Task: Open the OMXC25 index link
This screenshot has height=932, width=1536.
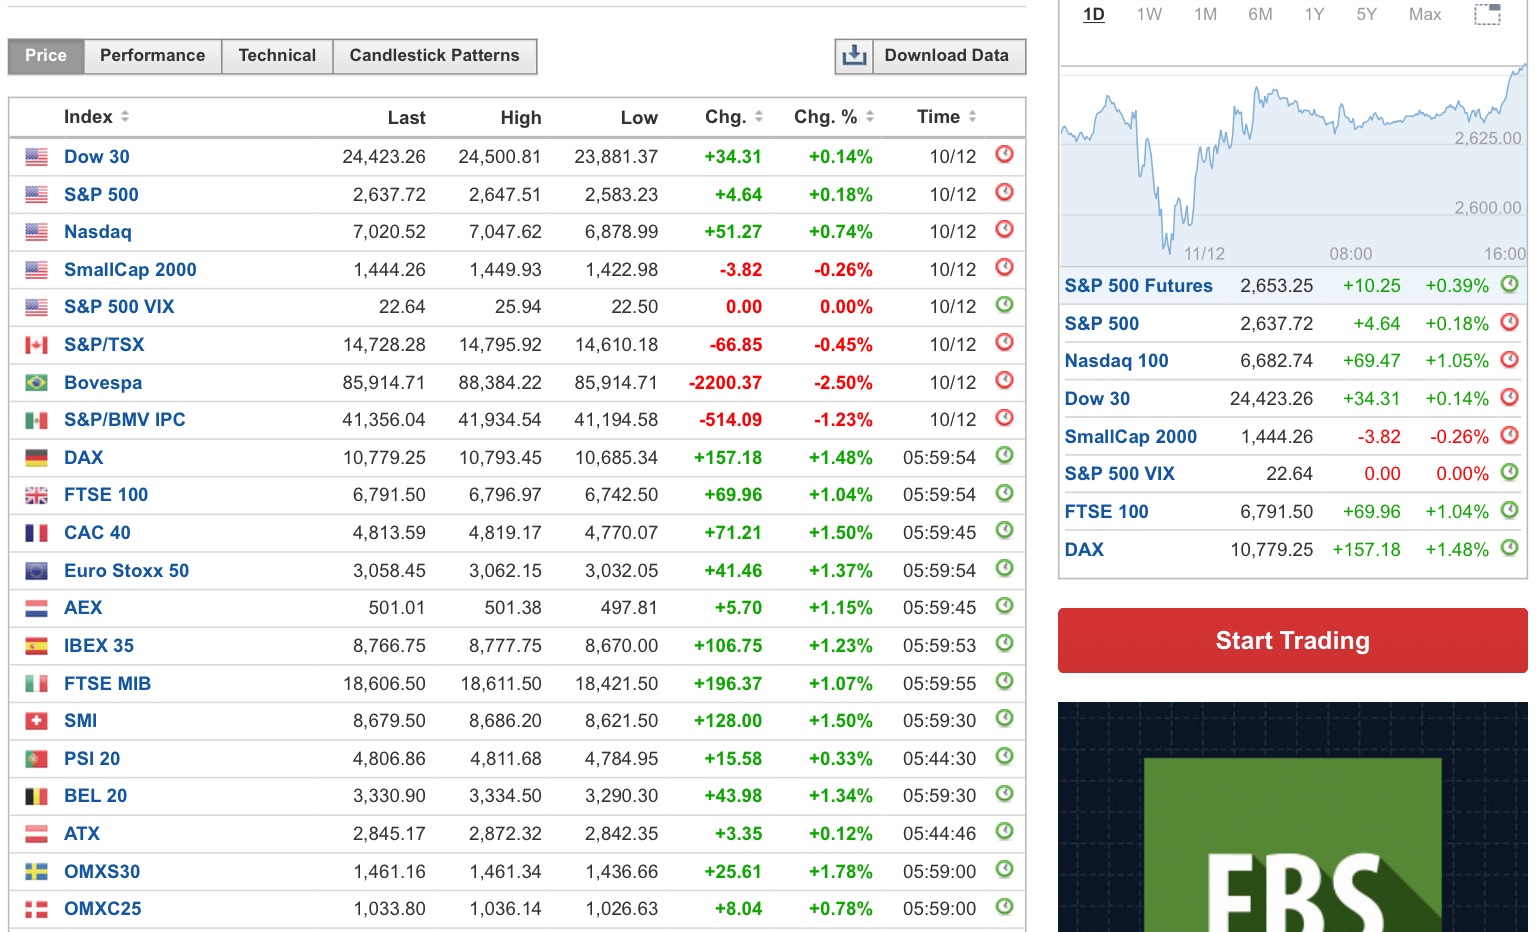Action: tap(103, 909)
